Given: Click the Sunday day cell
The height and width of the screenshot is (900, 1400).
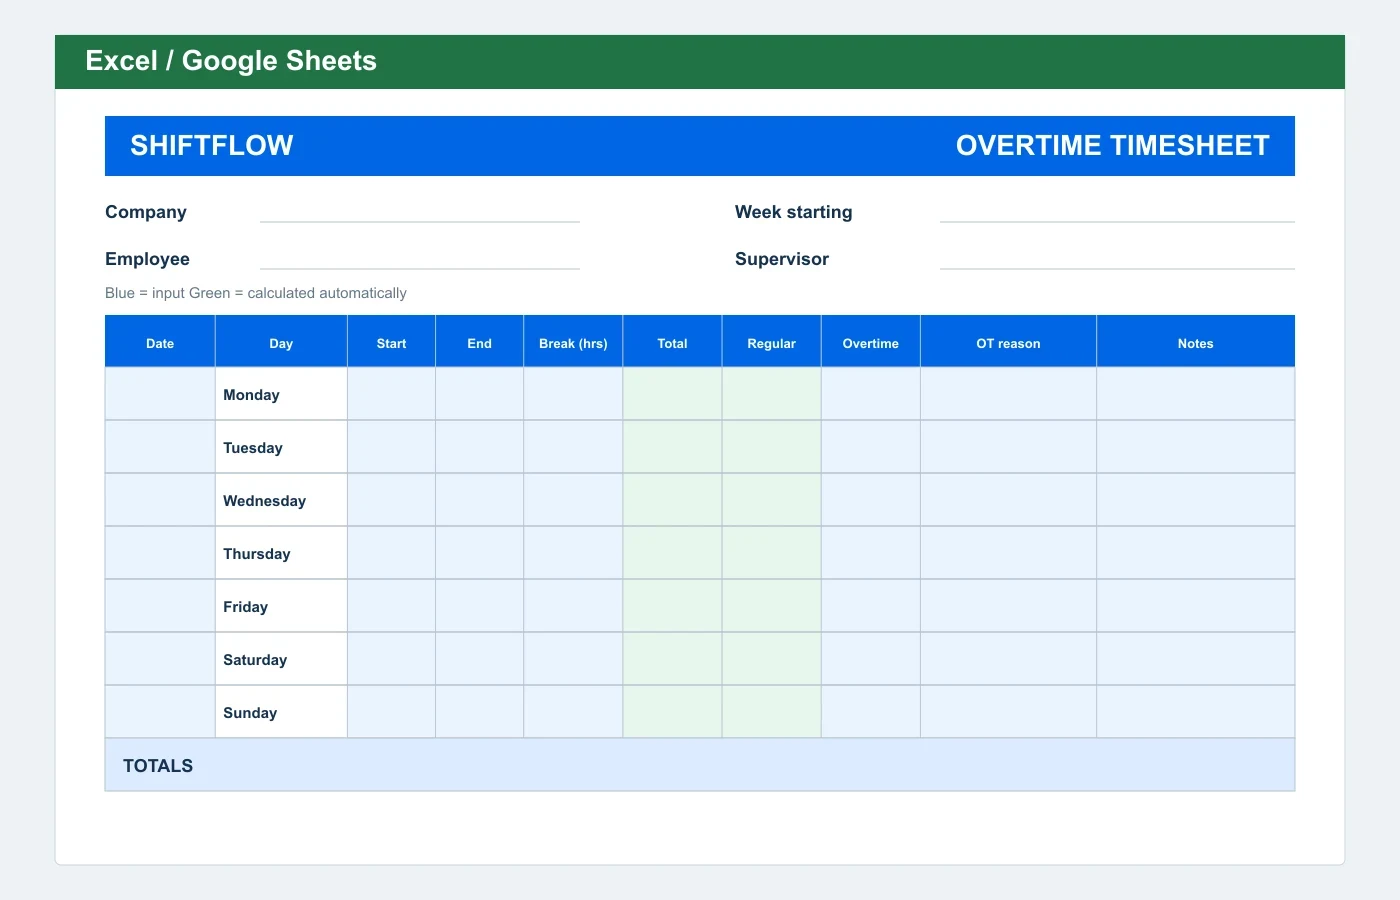Looking at the screenshot, I should tap(281, 712).
